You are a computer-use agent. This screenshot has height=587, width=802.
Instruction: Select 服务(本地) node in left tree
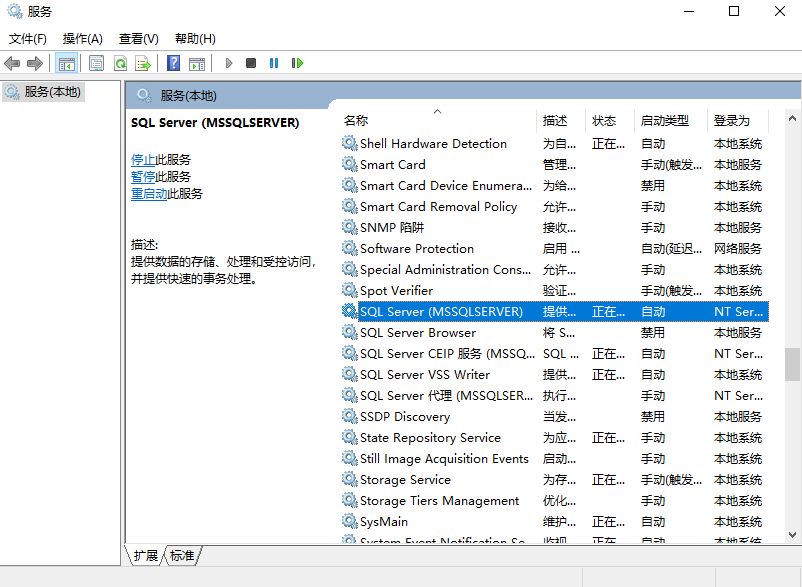click(43, 92)
